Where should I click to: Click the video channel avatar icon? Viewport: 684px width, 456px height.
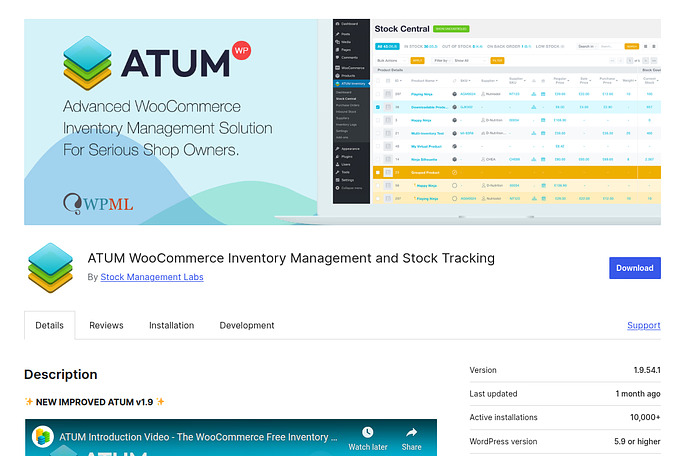coord(43,437)
